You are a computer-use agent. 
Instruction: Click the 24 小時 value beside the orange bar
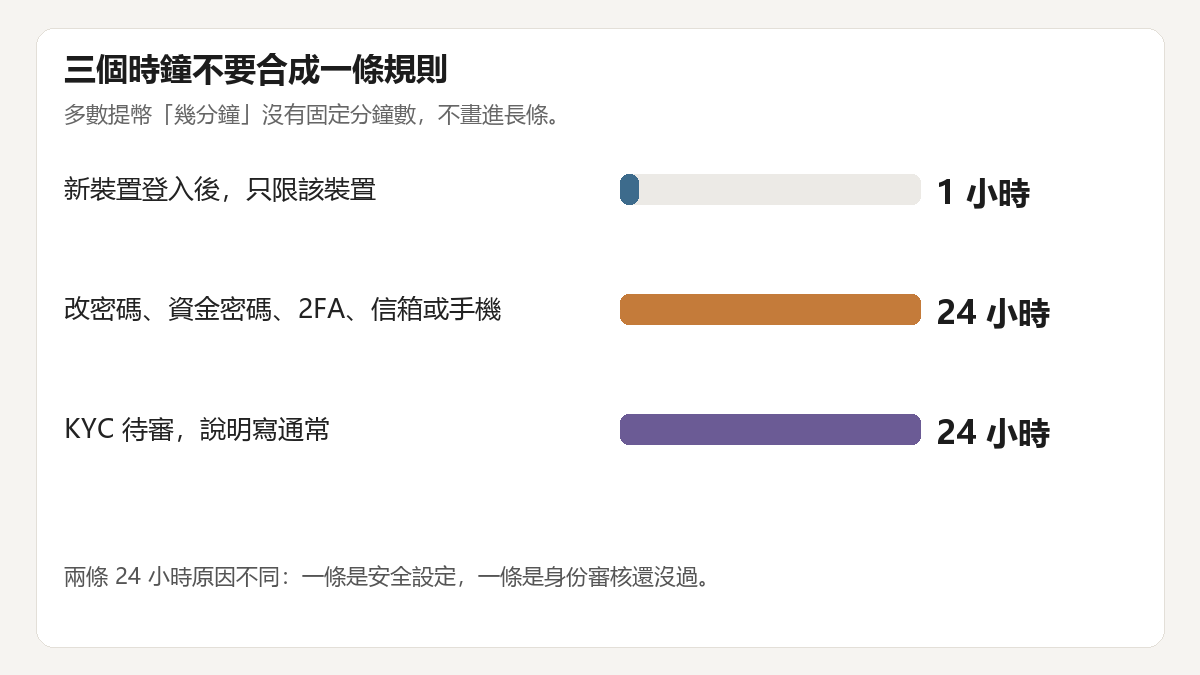tap(993, 313)
